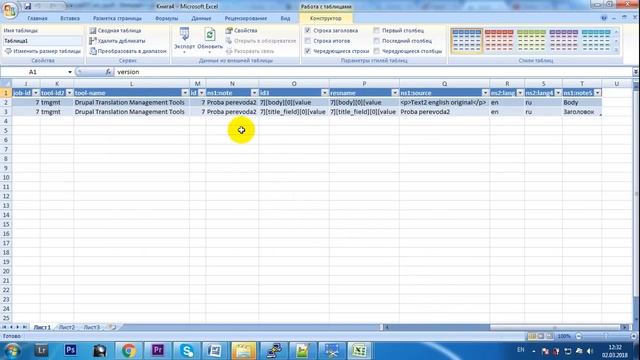Open the Excel help question mark icon
This screenshot has height=360, width=640.
pos(604,18)
